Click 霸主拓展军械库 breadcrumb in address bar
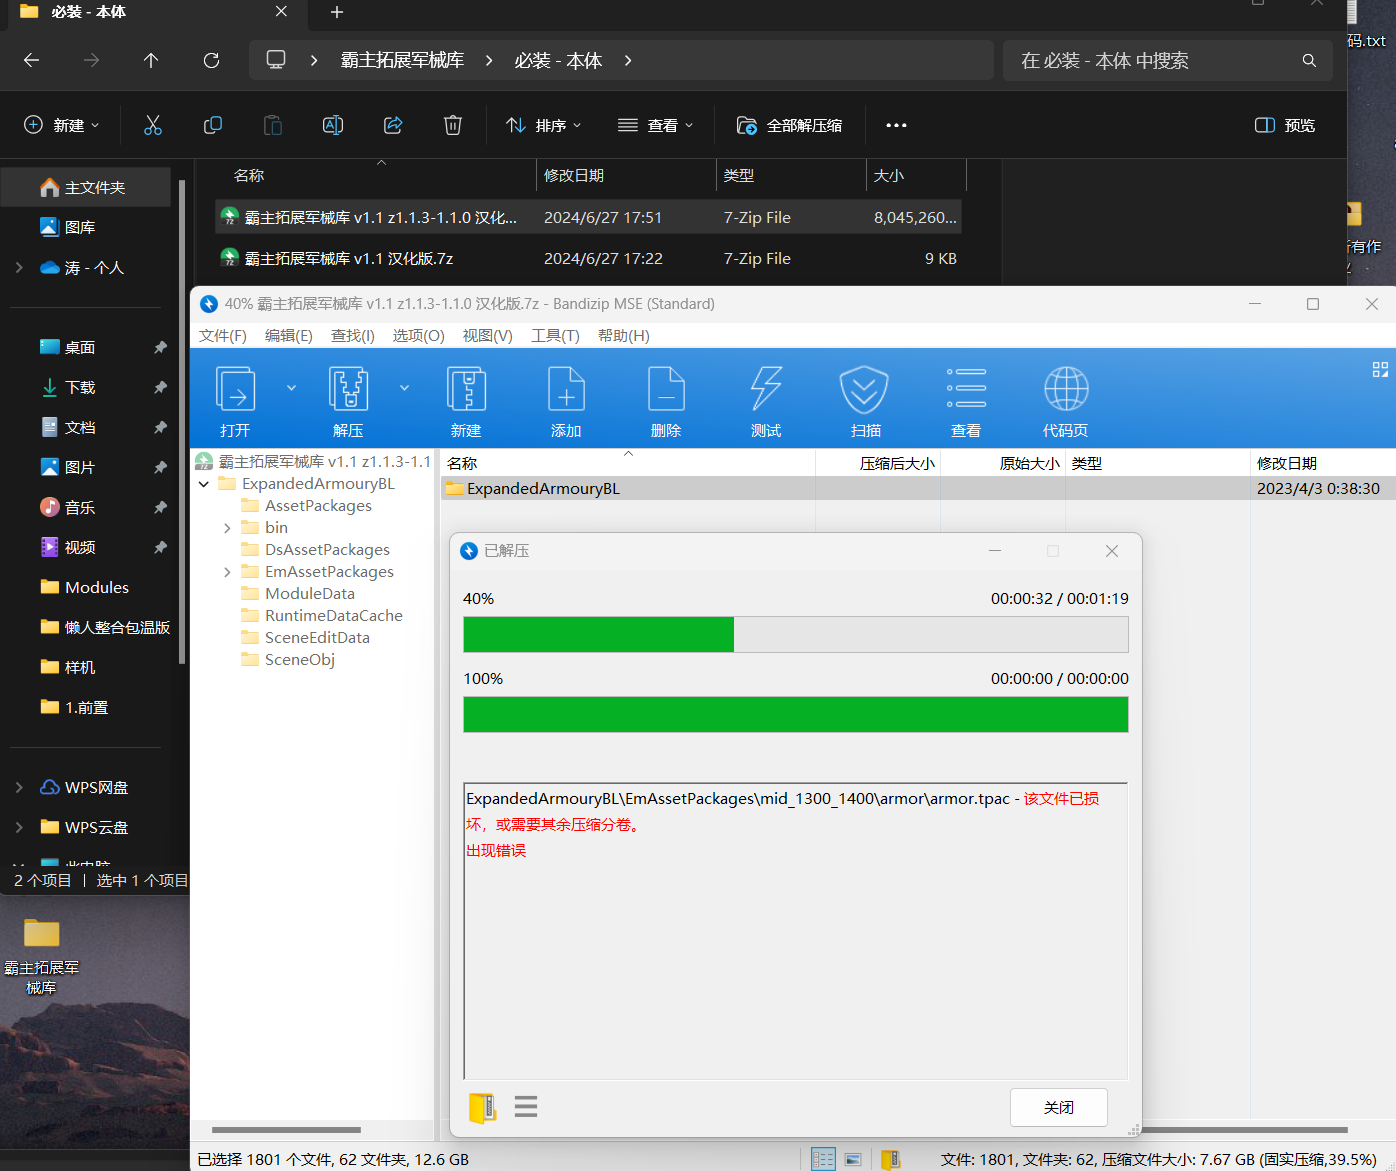The height and width of the screenshot is (1171, 1396). pos(402,61)
